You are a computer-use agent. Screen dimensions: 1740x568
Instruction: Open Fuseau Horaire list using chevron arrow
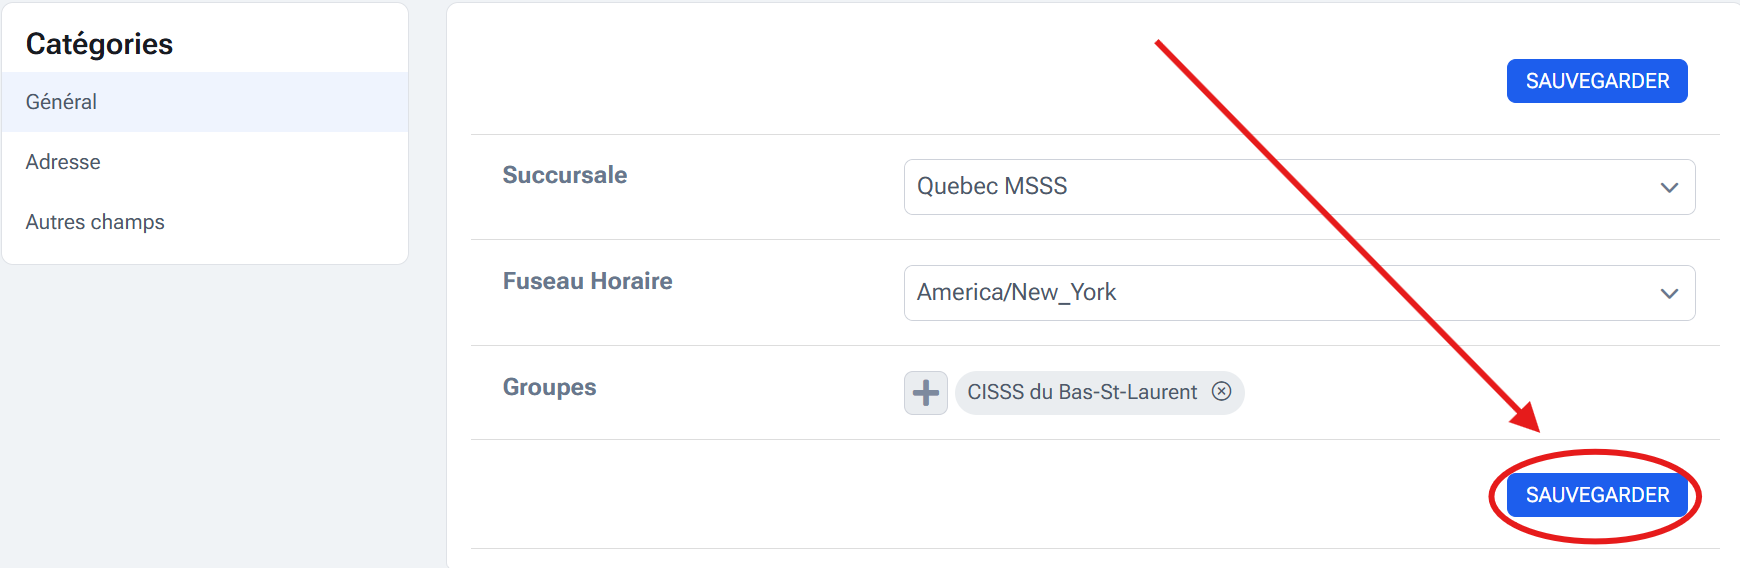1669,294
